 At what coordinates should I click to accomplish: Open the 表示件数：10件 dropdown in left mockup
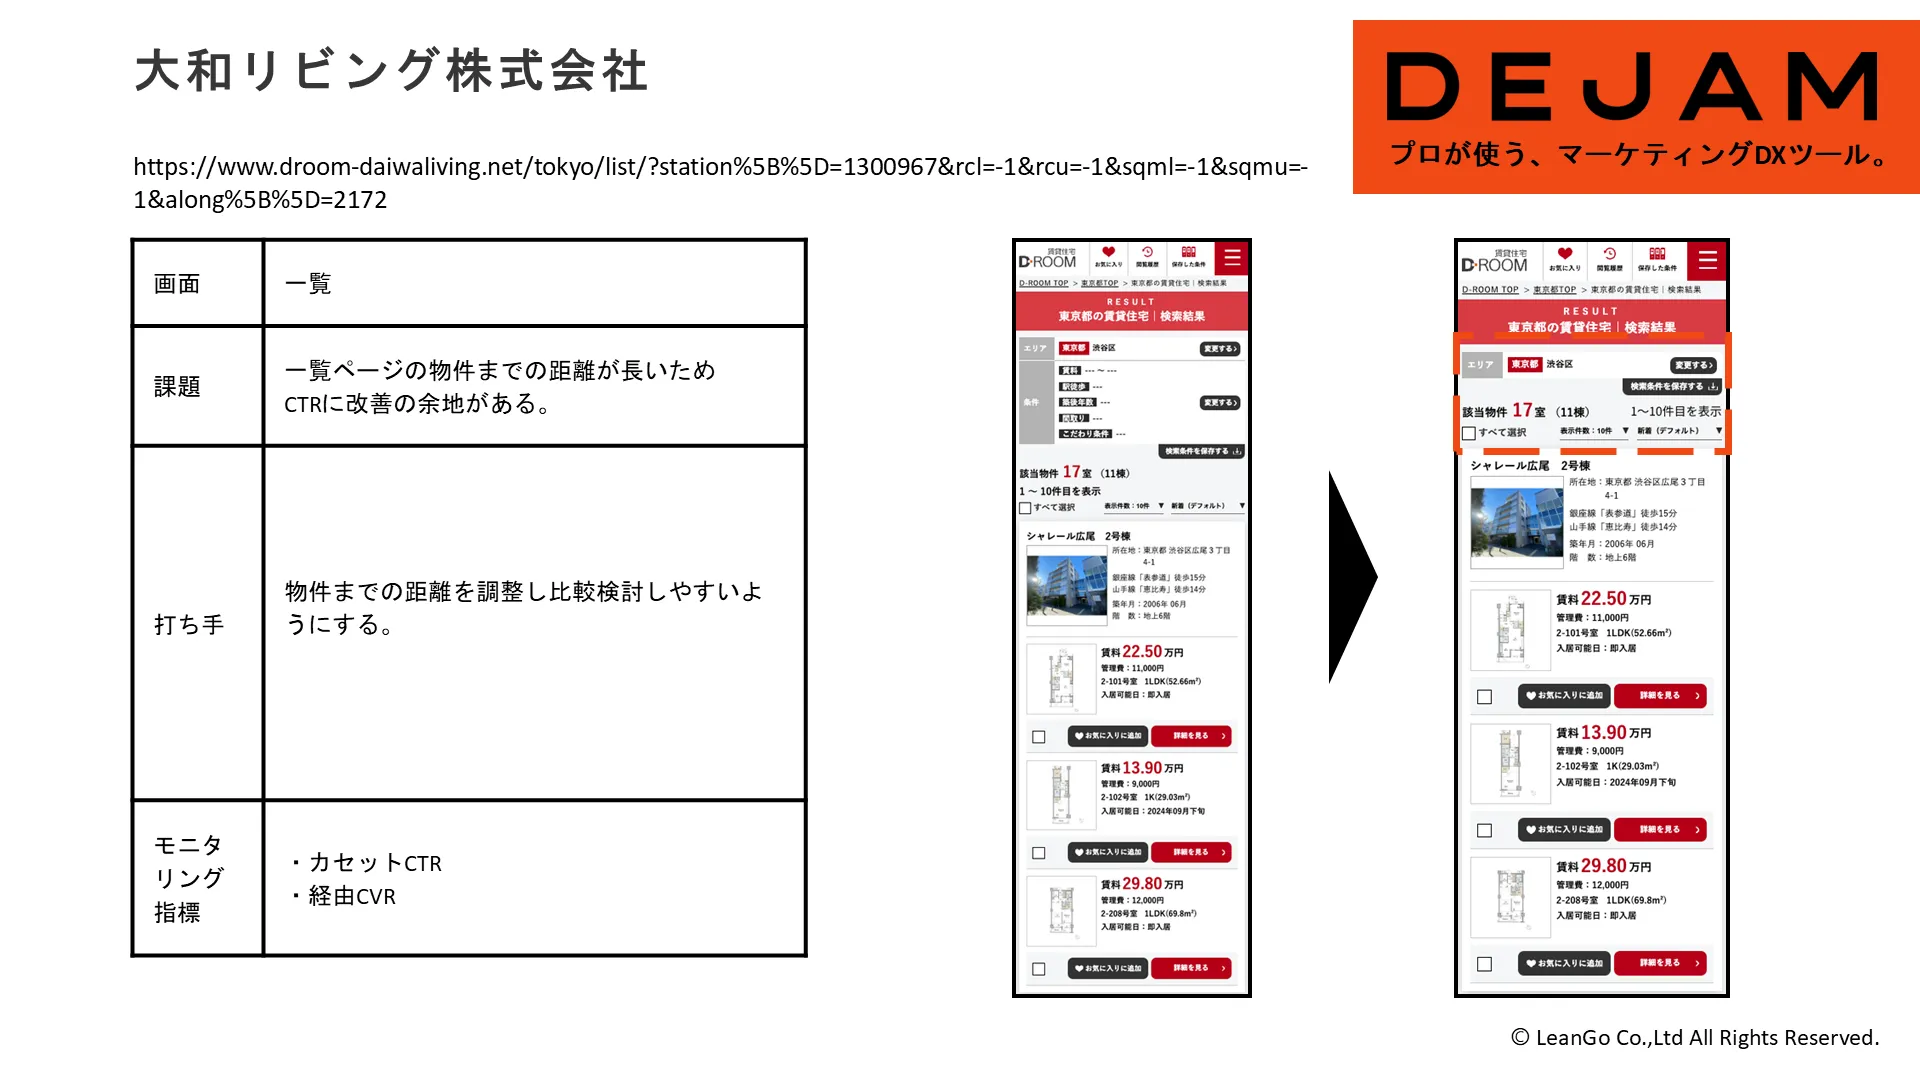pos(1134,506)
